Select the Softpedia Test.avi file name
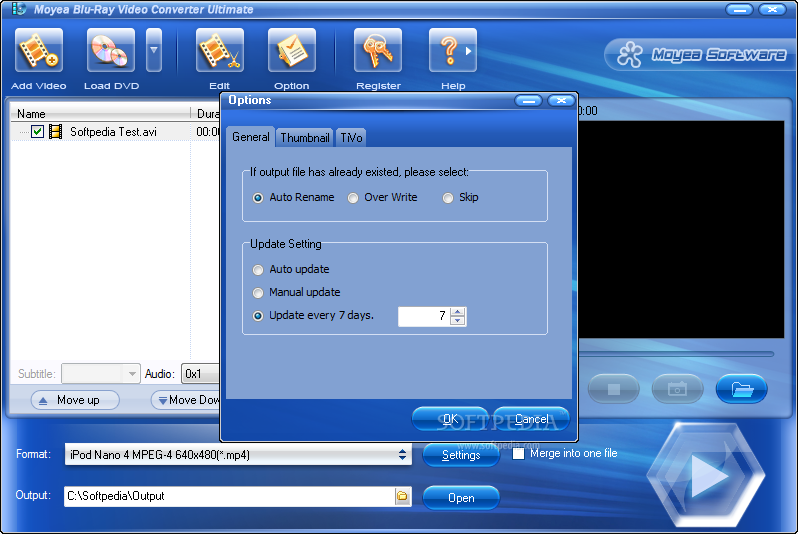Image resolution: width=798 pixels, height=534 pixels. pyautogui.click(x=113, y=132)
